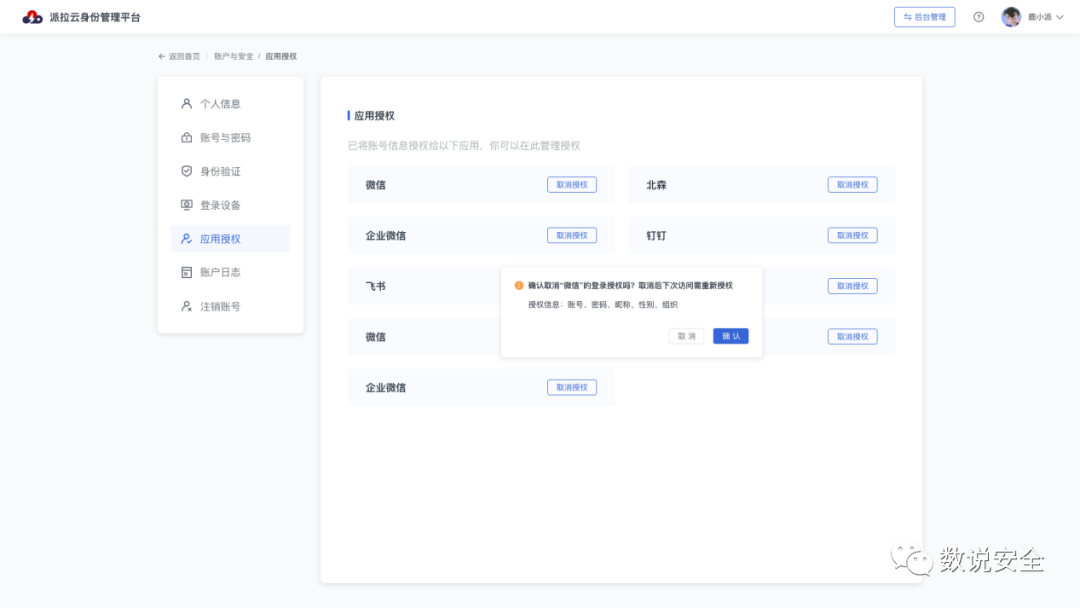Click 取消授权 for first 企业微信
Image resolution: width=1080 pixels, height=608 pixels.
(572, 235)
